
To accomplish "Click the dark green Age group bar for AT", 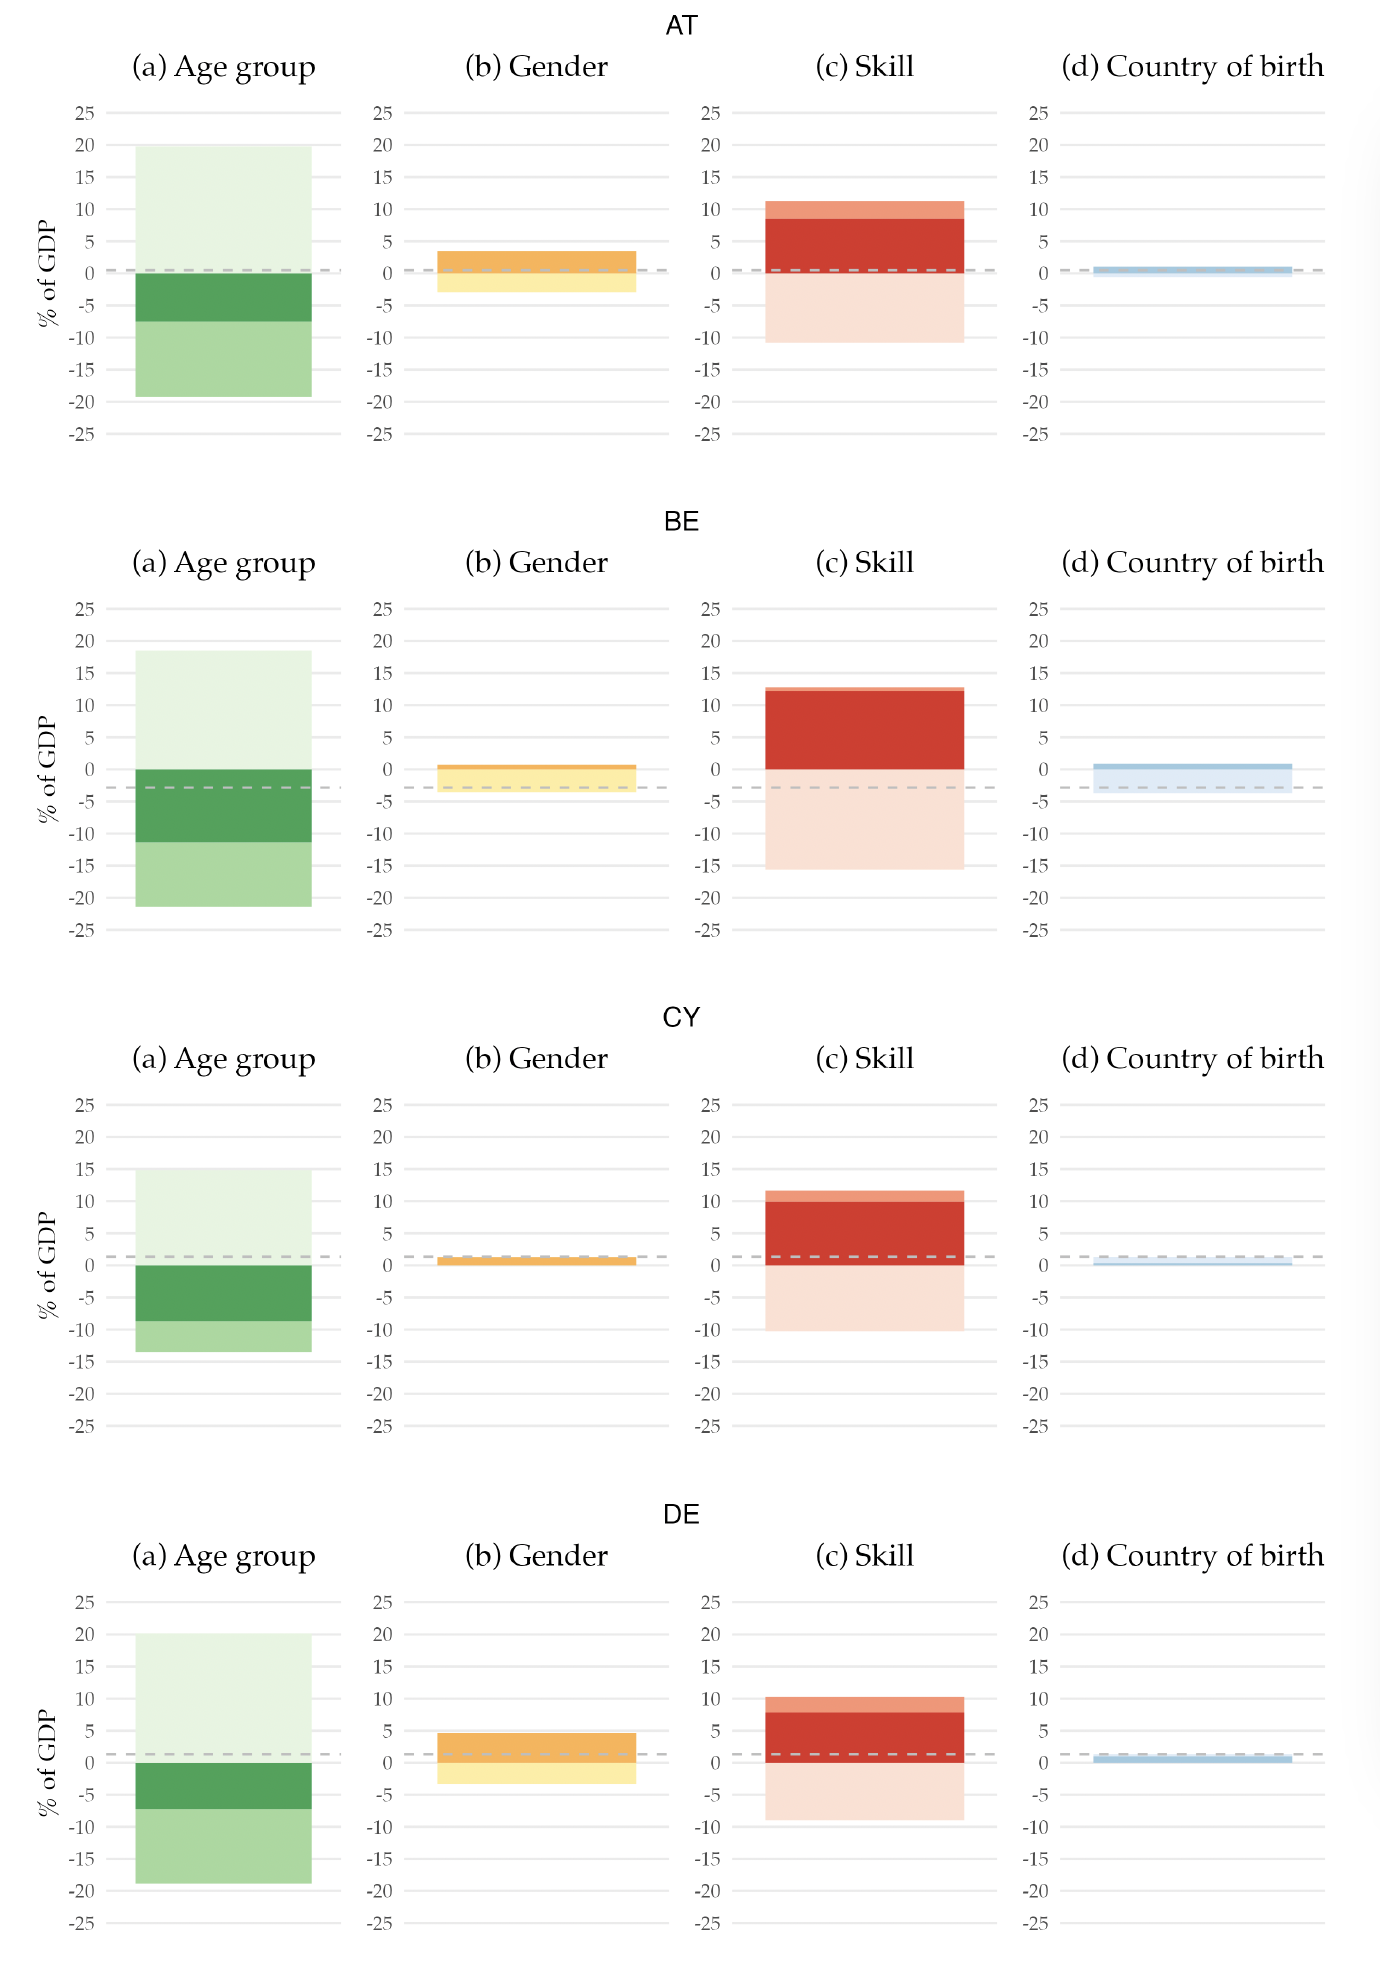I will coord(223,297).
